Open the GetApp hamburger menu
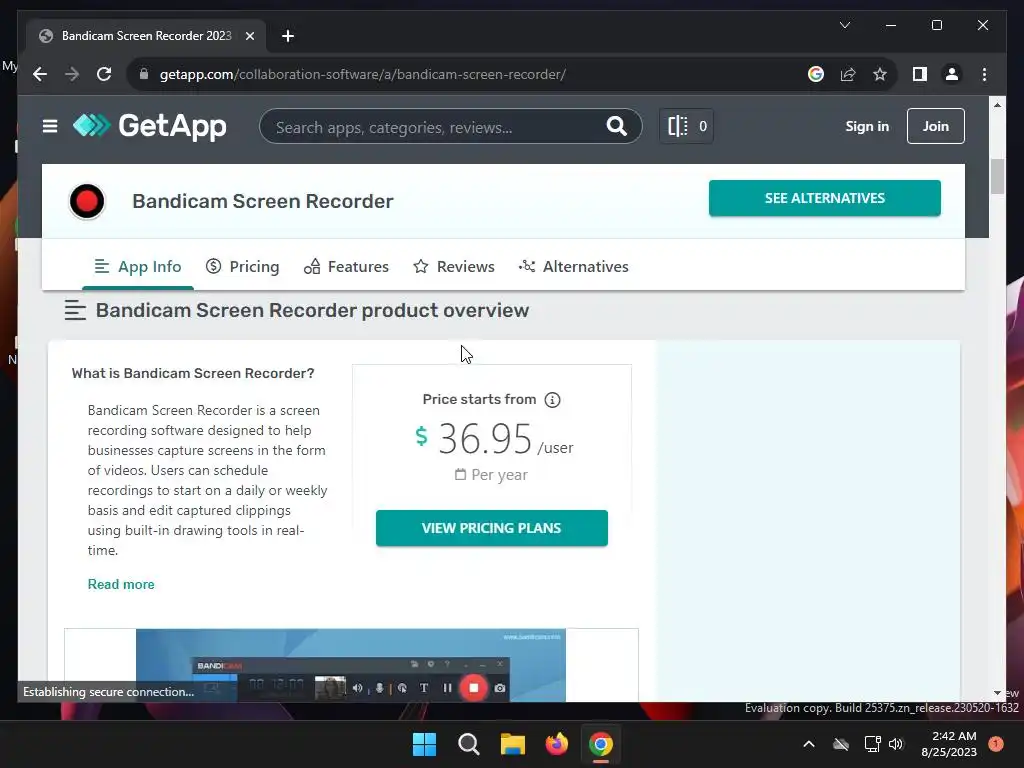This screenshot has height=768, width=1024. 50,126
